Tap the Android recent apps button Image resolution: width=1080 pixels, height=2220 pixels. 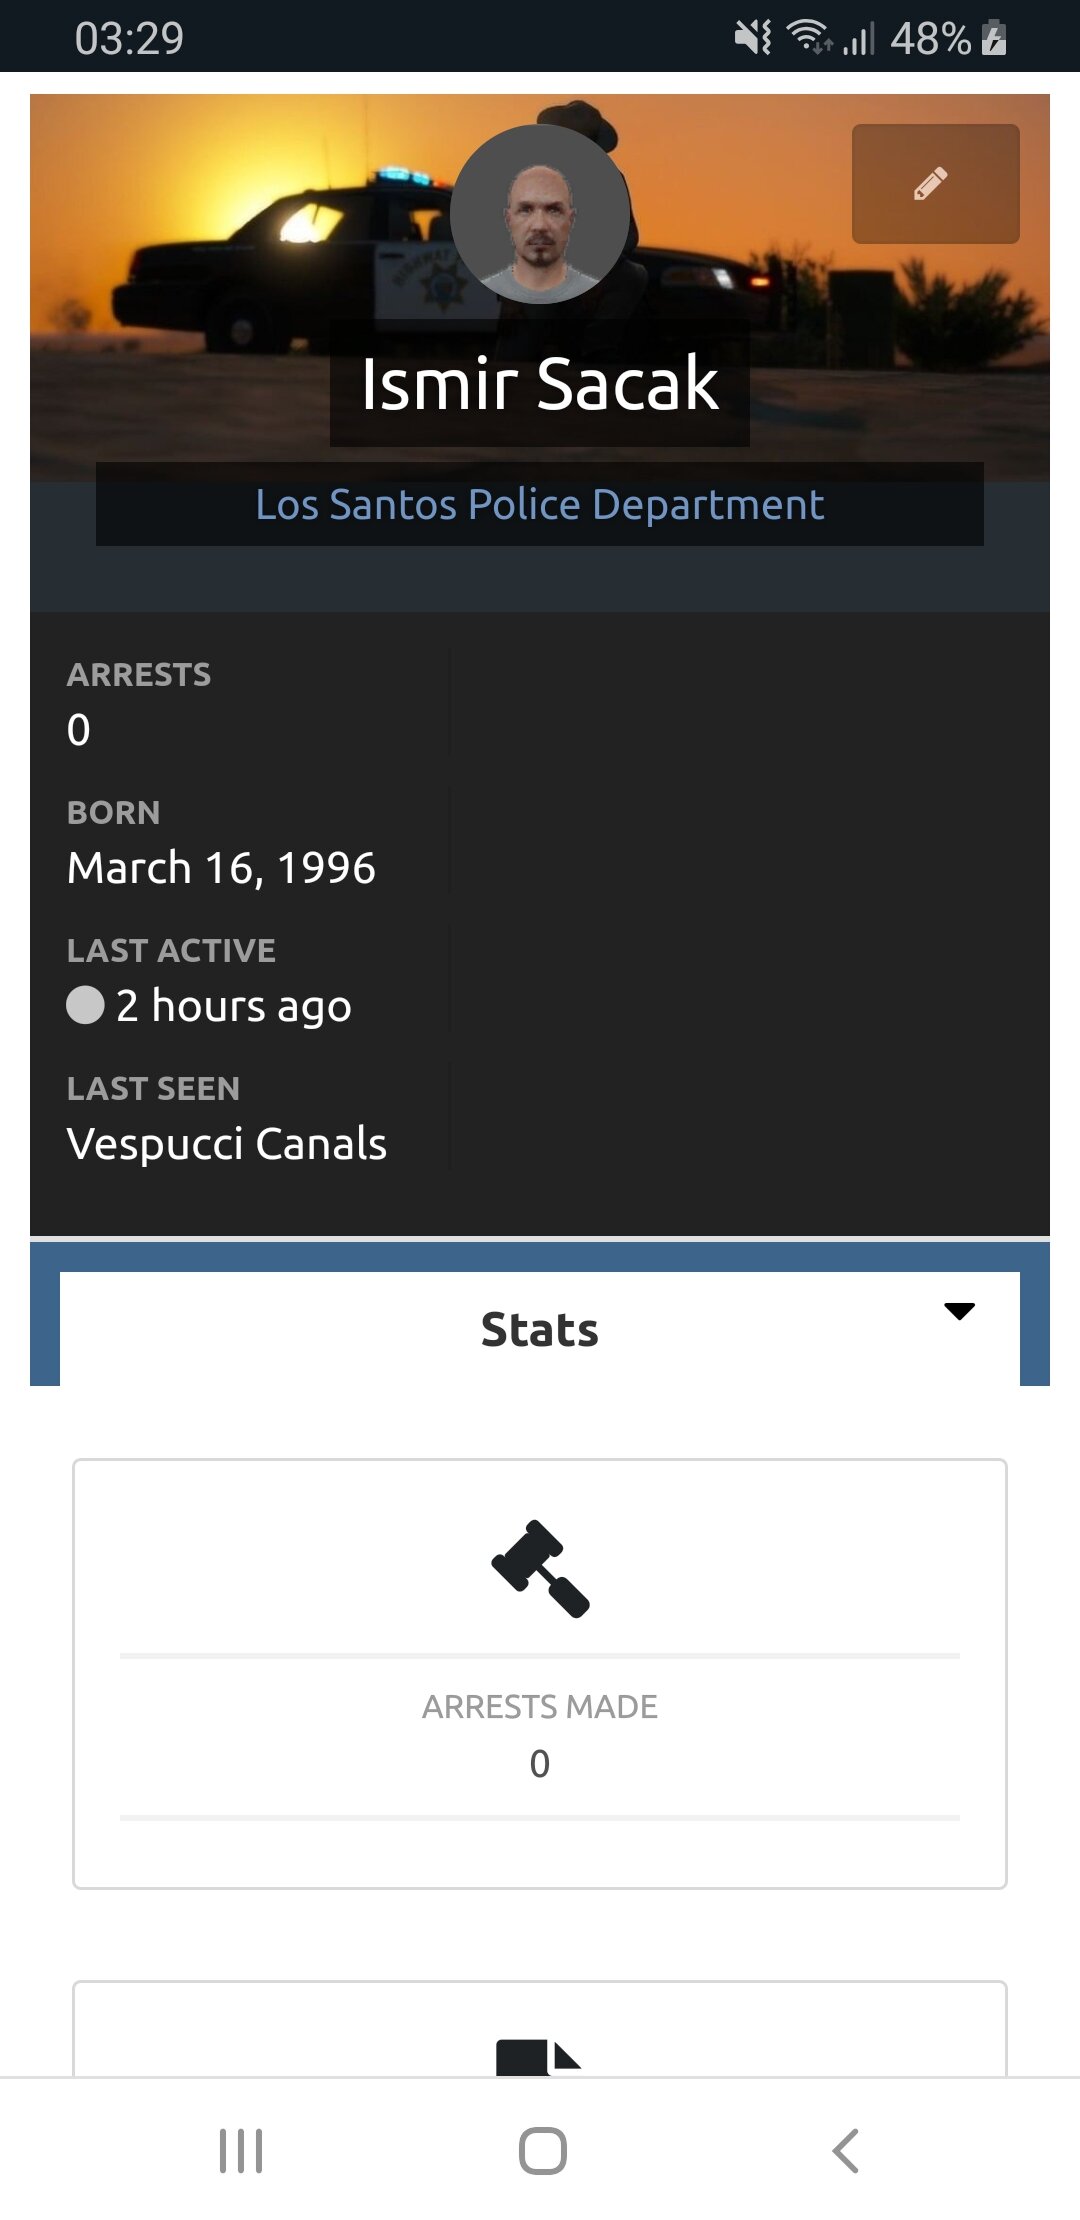pos(241,2150)
